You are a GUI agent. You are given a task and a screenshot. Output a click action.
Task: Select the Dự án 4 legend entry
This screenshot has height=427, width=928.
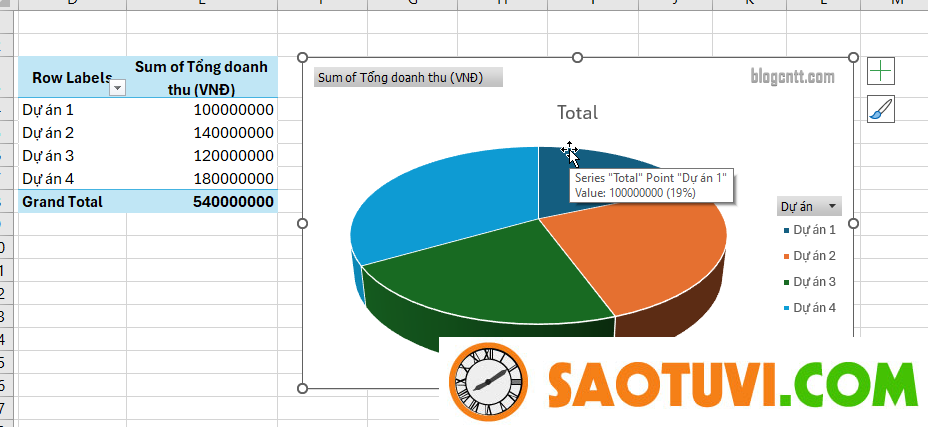coord(814,308)
